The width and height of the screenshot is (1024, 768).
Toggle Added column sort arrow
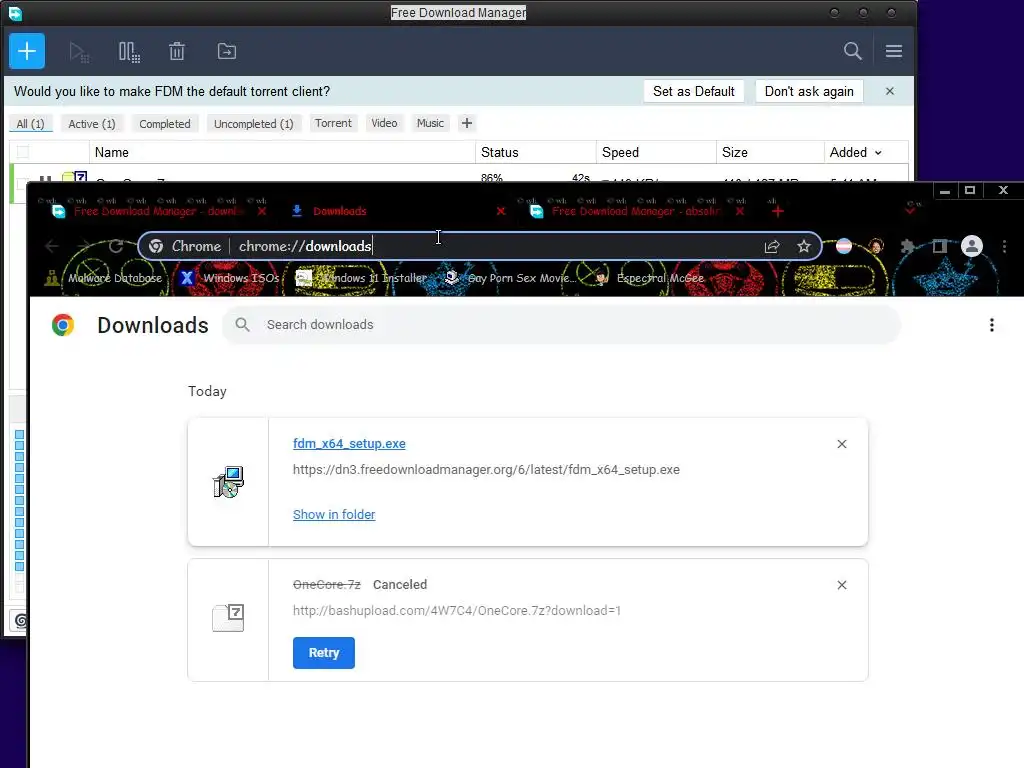click(x=878, y=153)
